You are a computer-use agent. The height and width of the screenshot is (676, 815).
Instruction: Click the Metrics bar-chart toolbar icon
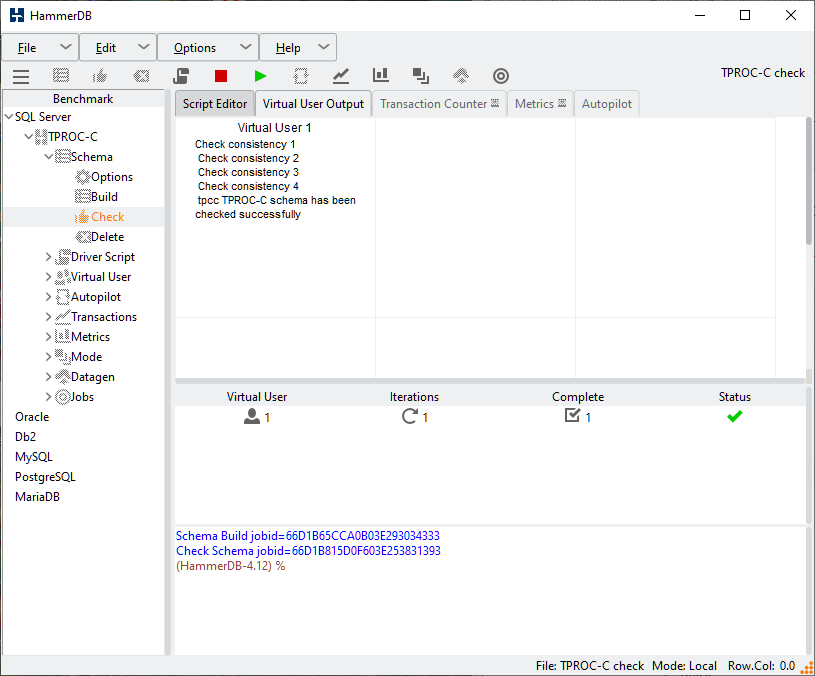pos(381,76)
